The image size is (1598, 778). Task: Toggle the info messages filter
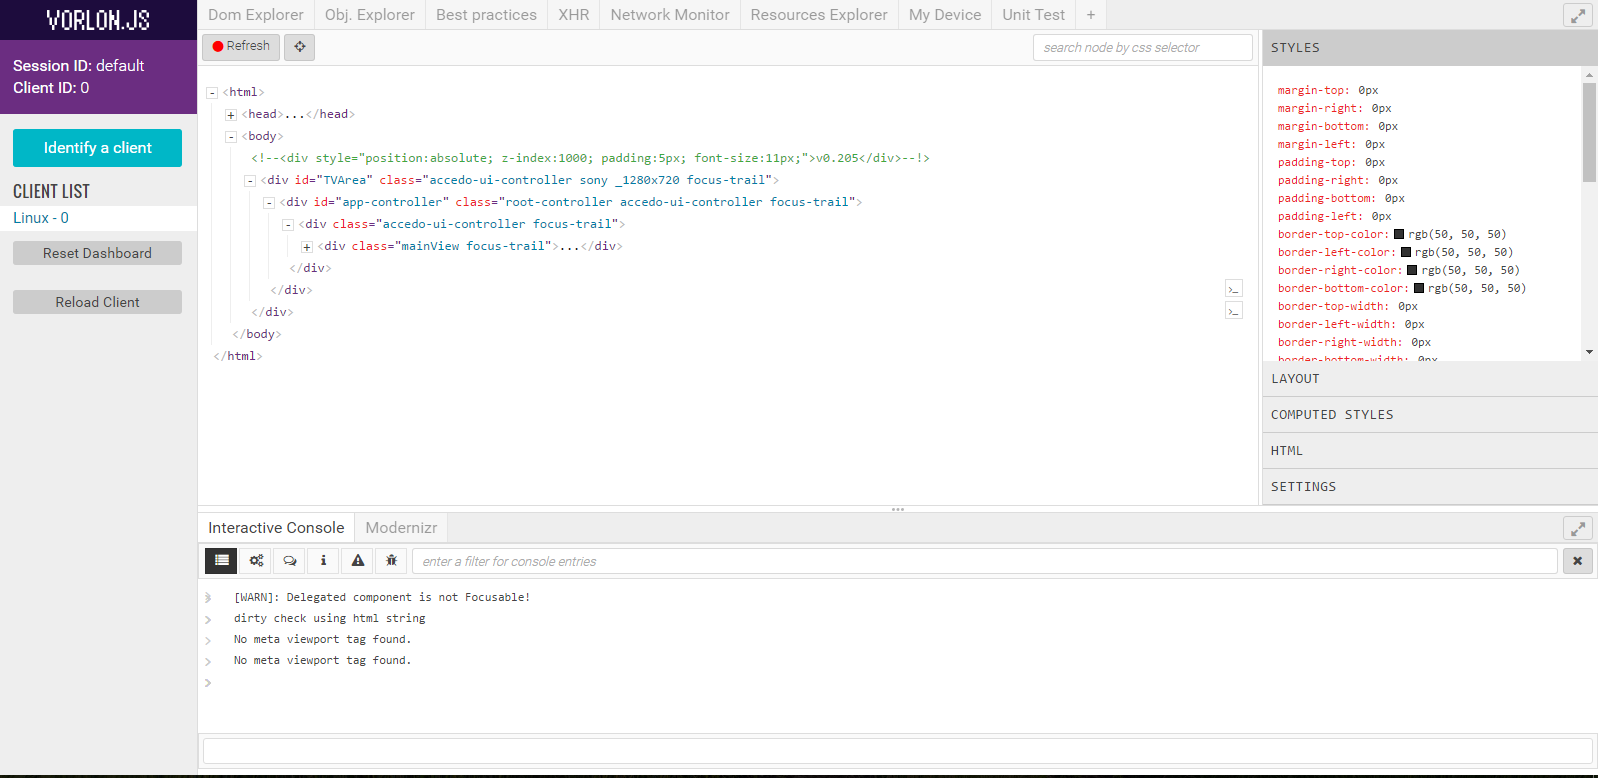[323, 561]
